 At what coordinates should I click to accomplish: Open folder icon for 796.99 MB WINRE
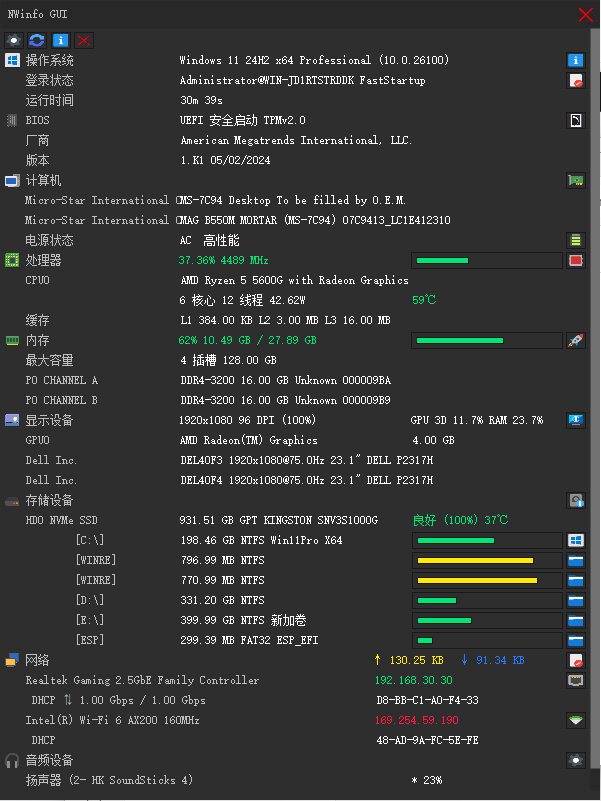[x=576, y=560]
